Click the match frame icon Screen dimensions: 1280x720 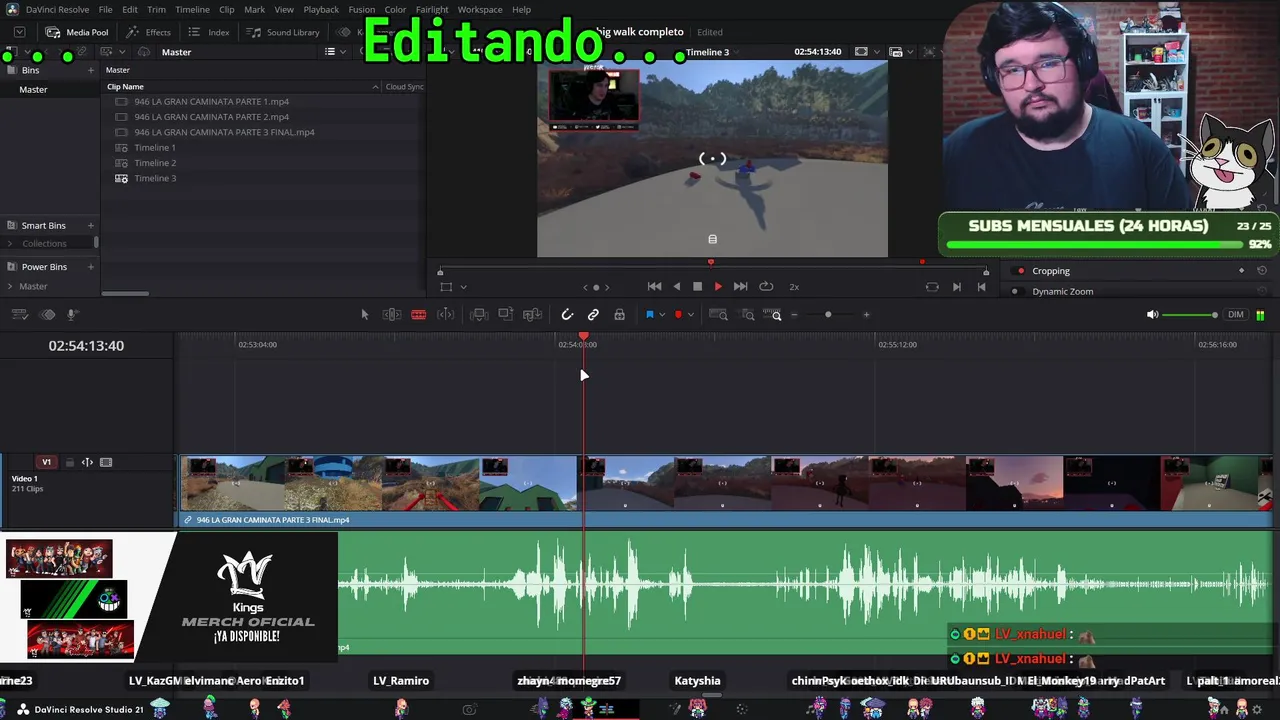pos(932,287)
